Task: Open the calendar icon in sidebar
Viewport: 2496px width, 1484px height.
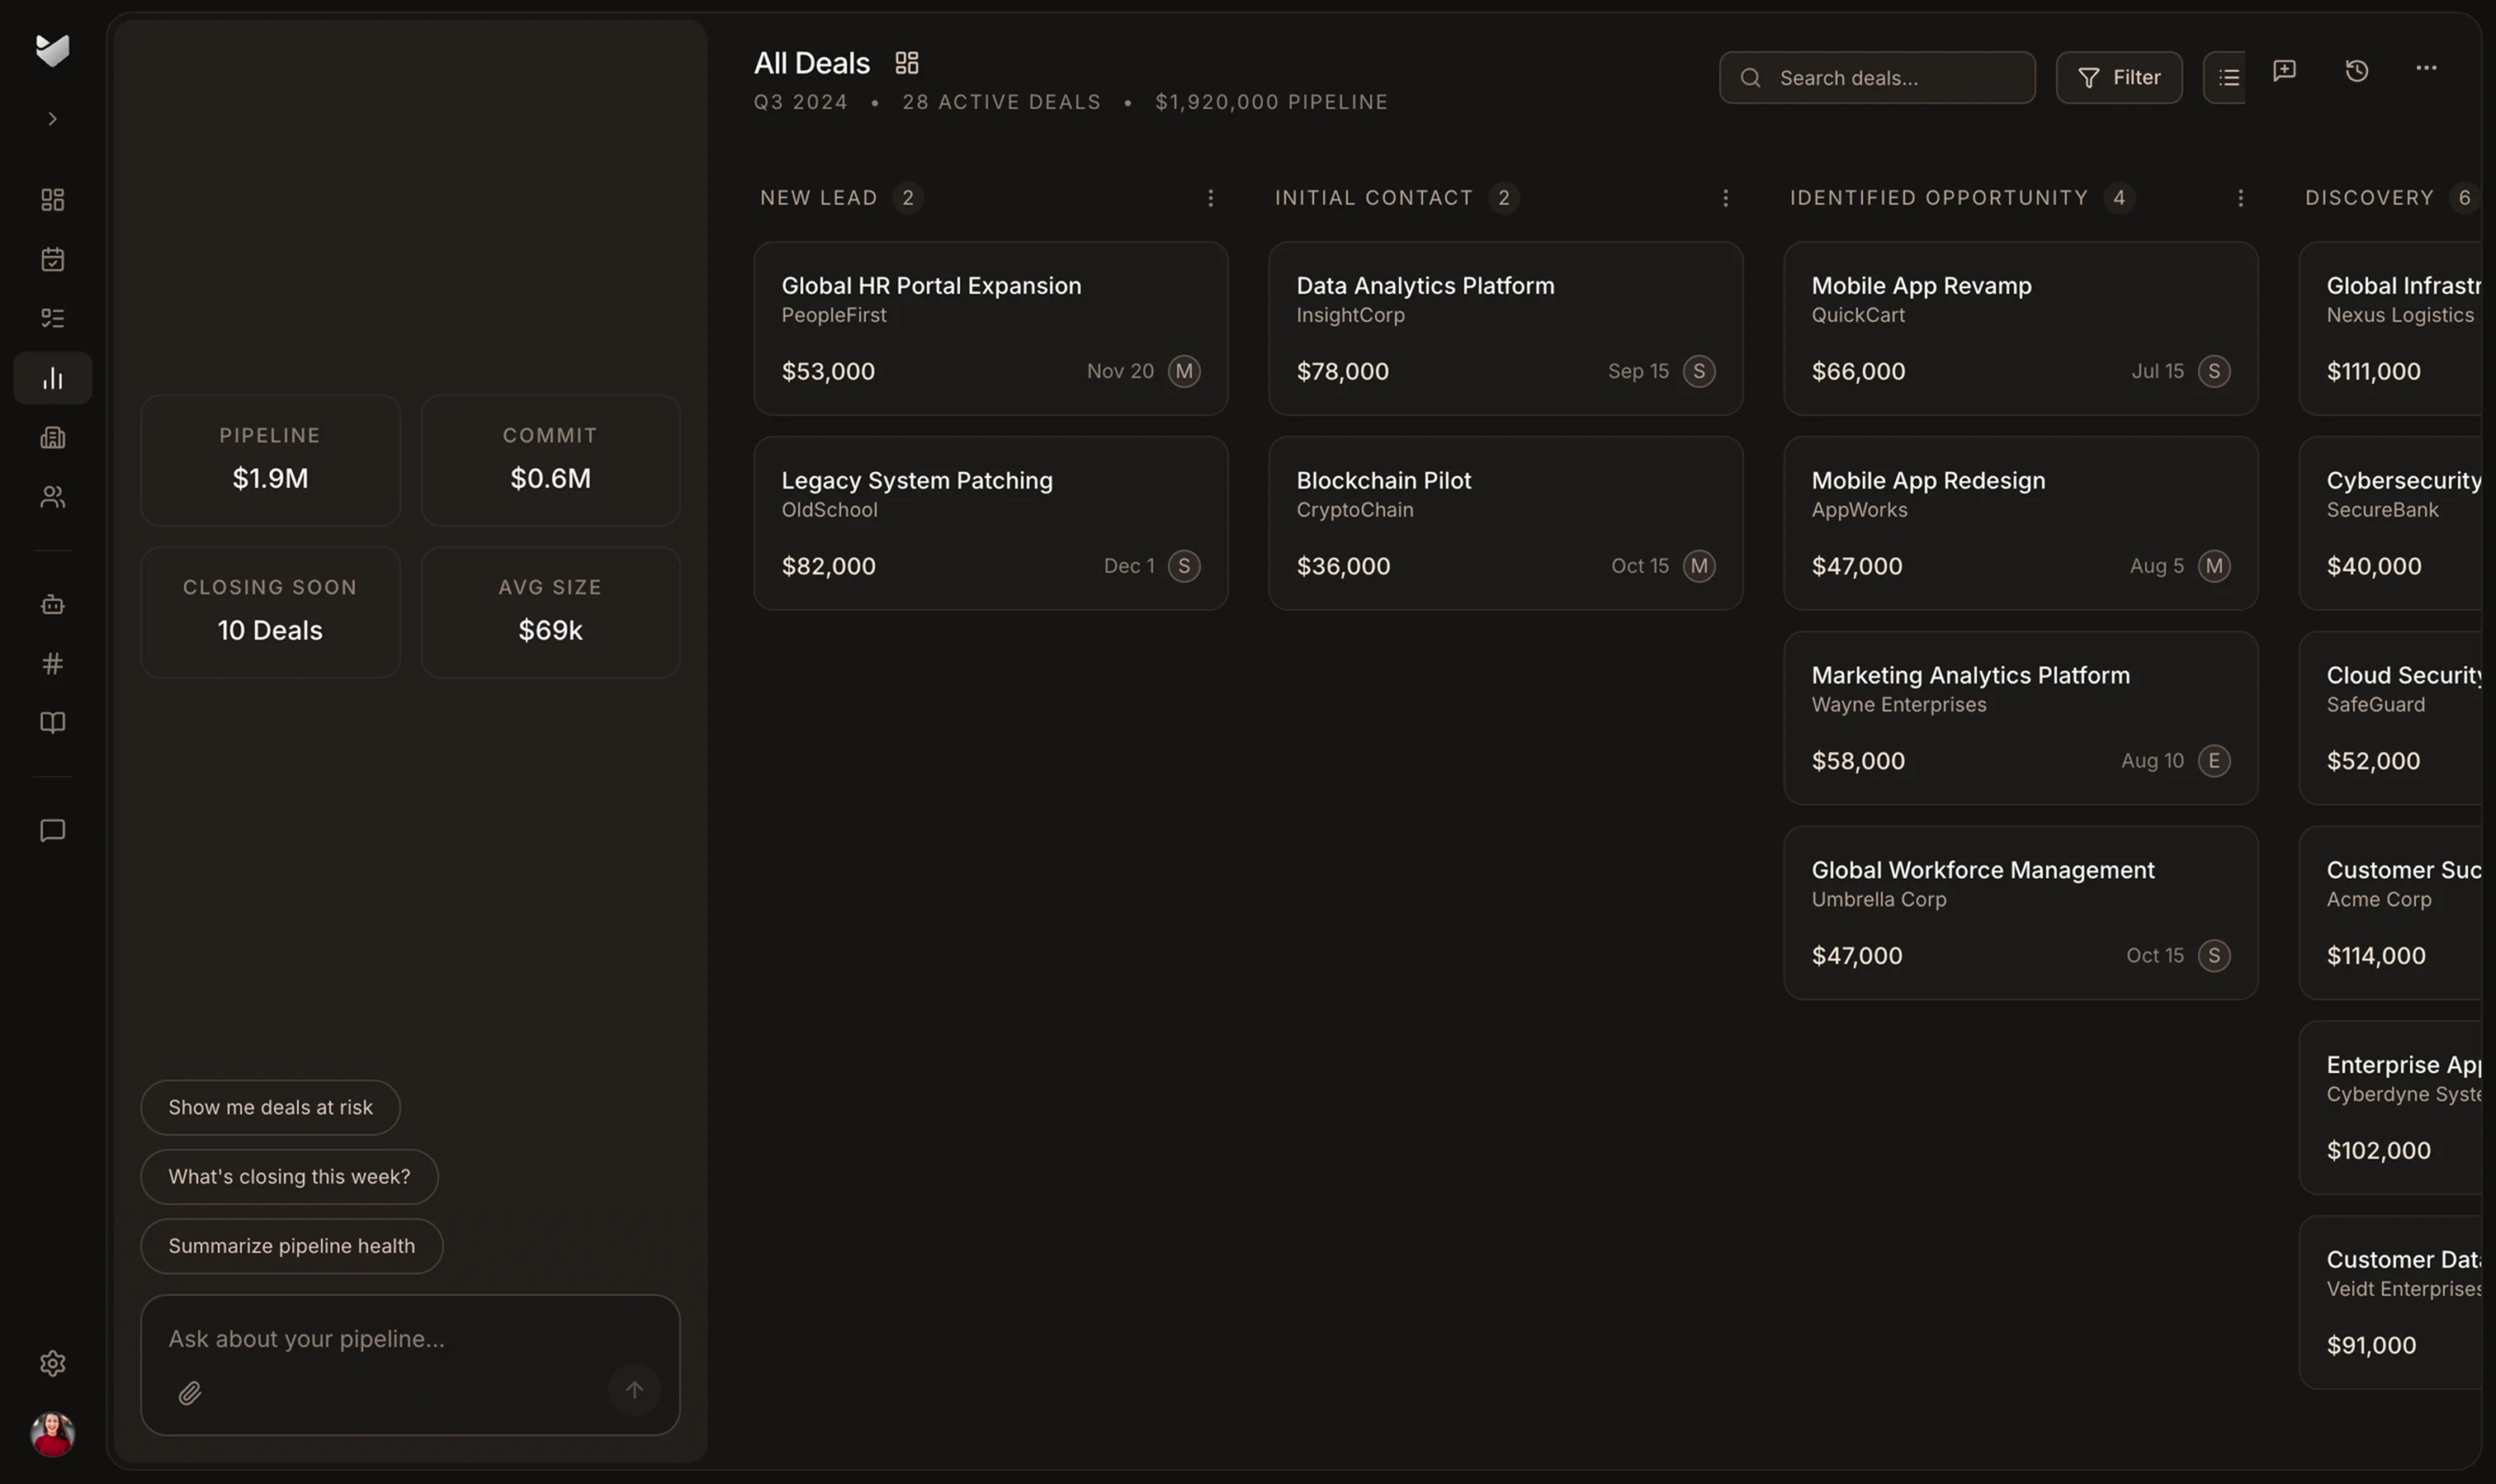Action: click(52, 259)
